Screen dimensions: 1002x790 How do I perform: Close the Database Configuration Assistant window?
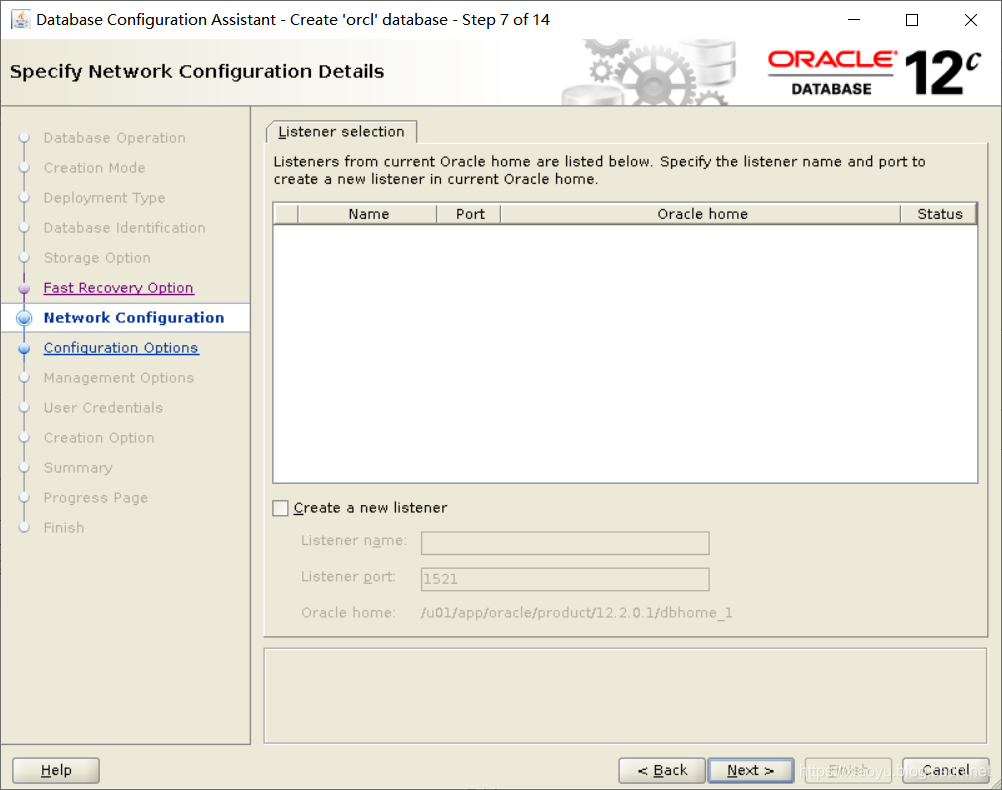(971, 20)
